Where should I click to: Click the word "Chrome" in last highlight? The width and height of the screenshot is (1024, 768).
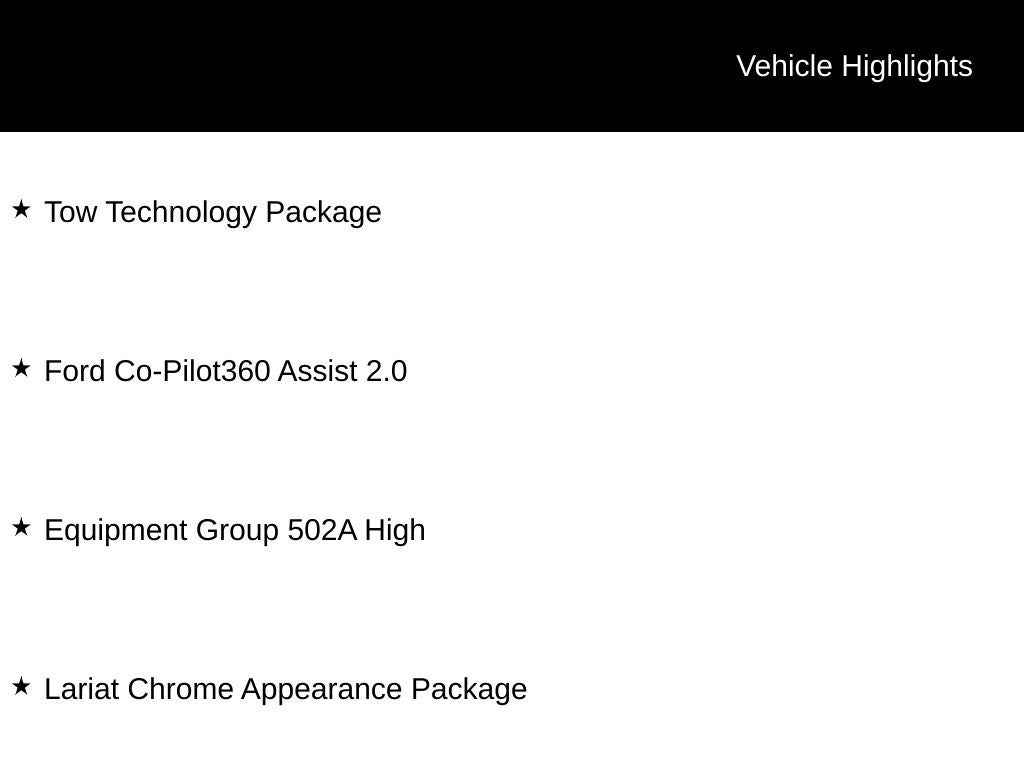(180, 689)
